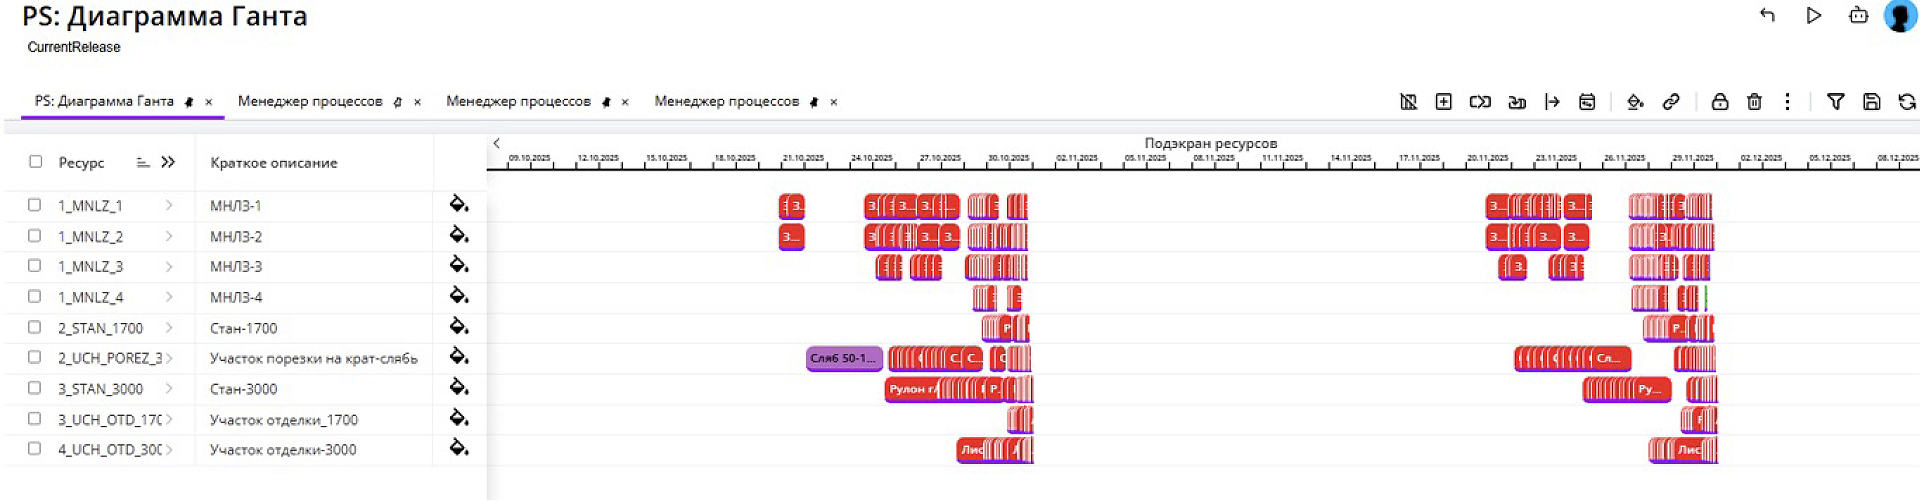Toggle the select-all checkbox beside Ресурс

pos(36,162)
